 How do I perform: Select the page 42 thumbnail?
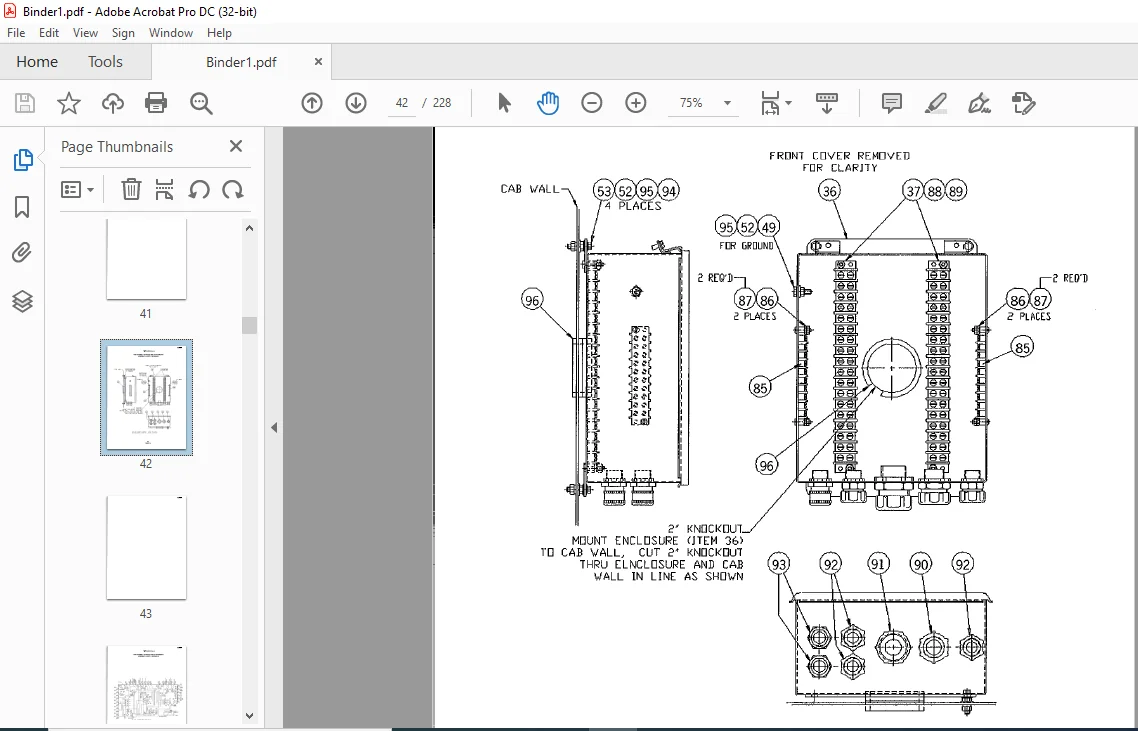point(146,397)
